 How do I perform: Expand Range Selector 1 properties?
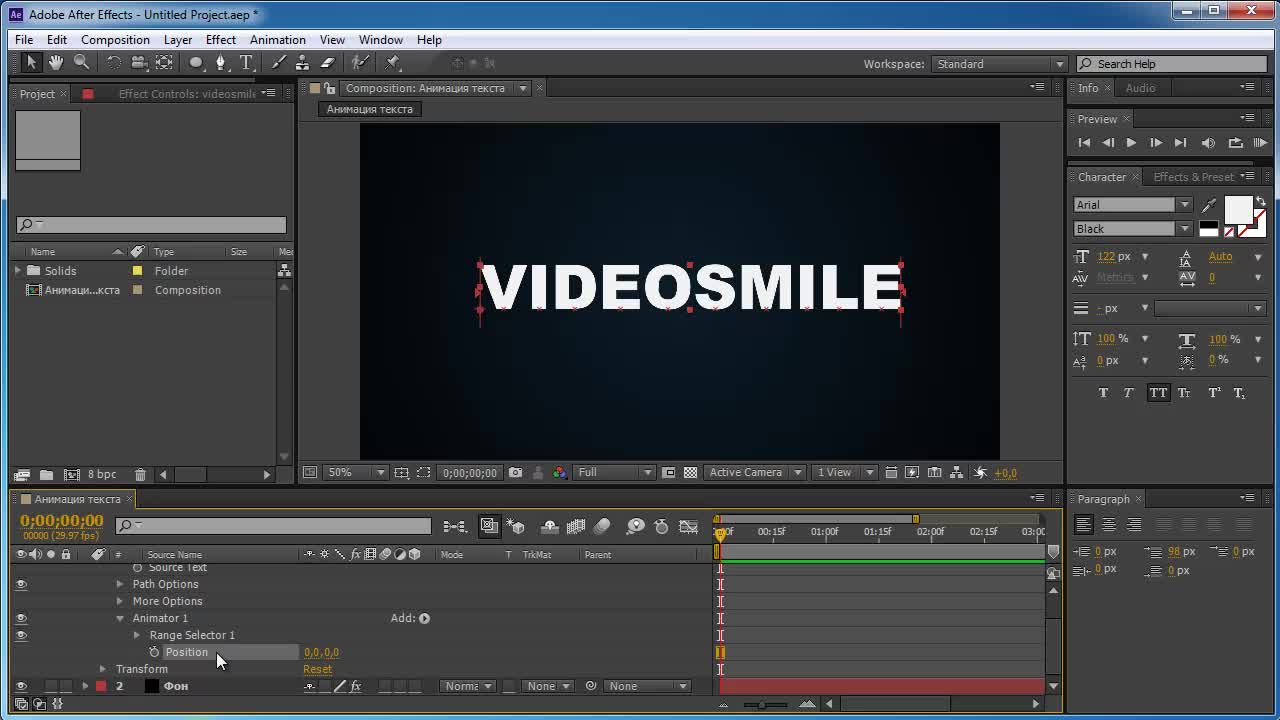tap(137, 635)
